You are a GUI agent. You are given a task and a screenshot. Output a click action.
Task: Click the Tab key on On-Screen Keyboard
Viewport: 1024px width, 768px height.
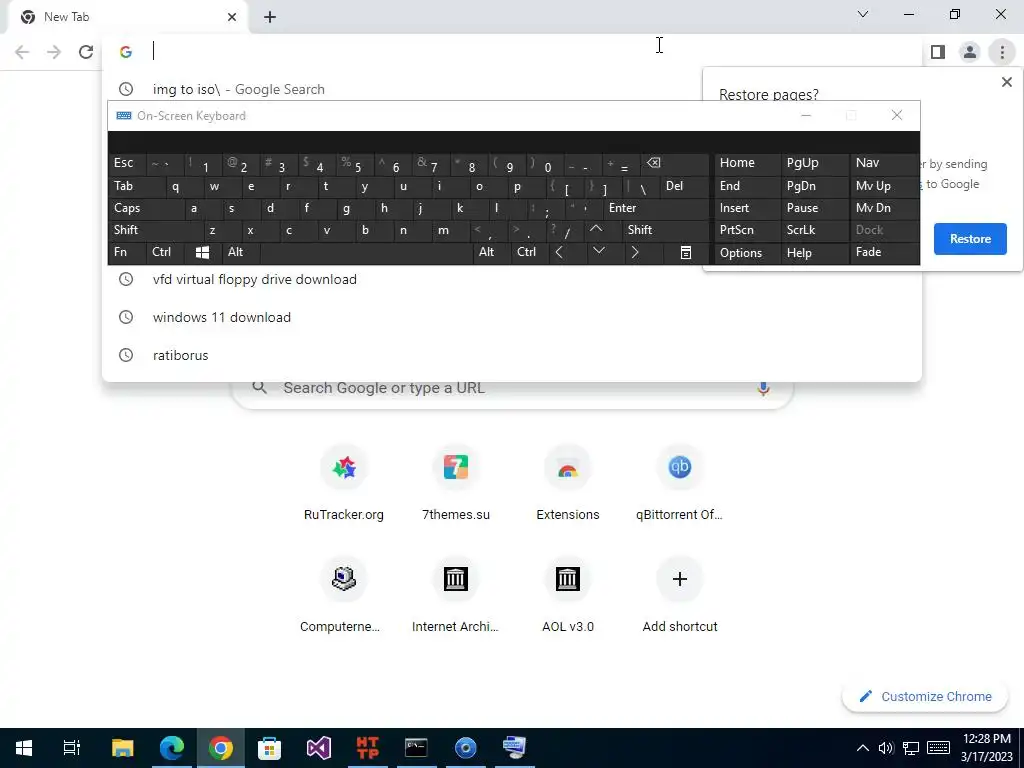pyautogui.click(x=136, y=186)
